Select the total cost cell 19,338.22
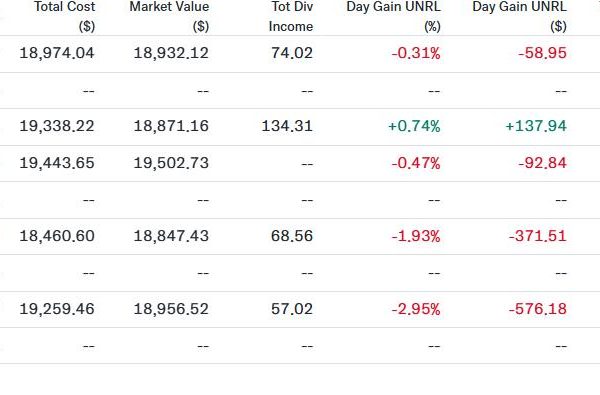 click(57, 126)
